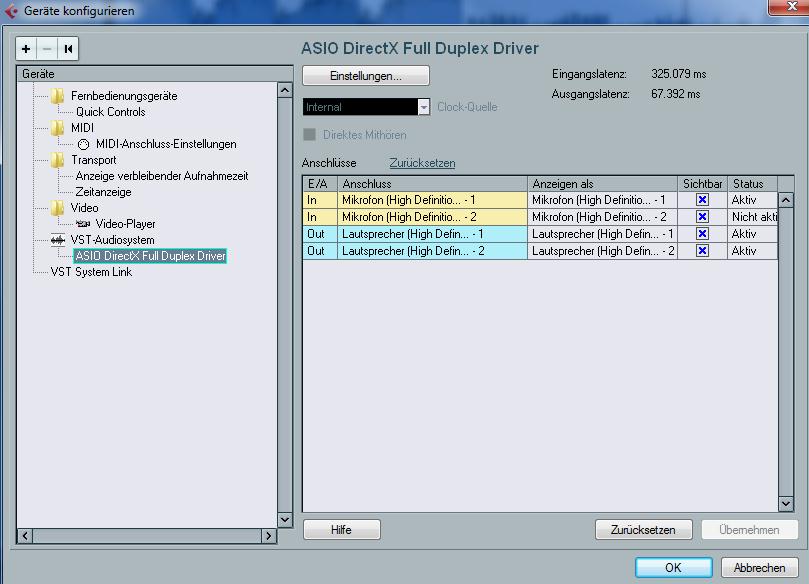Click the Sichtbar column header
This screenshot has height=584, width=809.
tap(702, 184)
